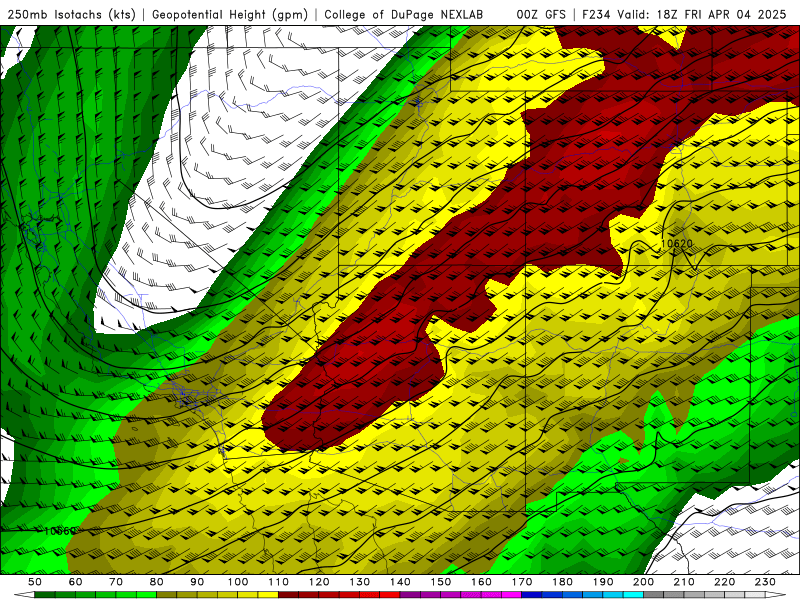This screenshot has height=600, width=800.
Task: Click the '230' value on the color scale
Action: 765,582
